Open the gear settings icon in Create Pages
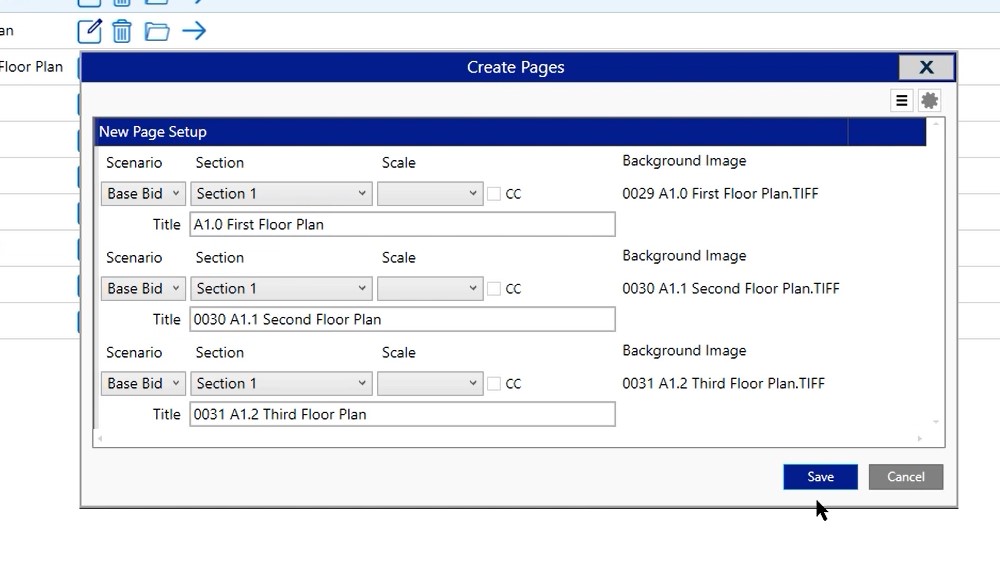1000x568 pixels. point(930,100)
